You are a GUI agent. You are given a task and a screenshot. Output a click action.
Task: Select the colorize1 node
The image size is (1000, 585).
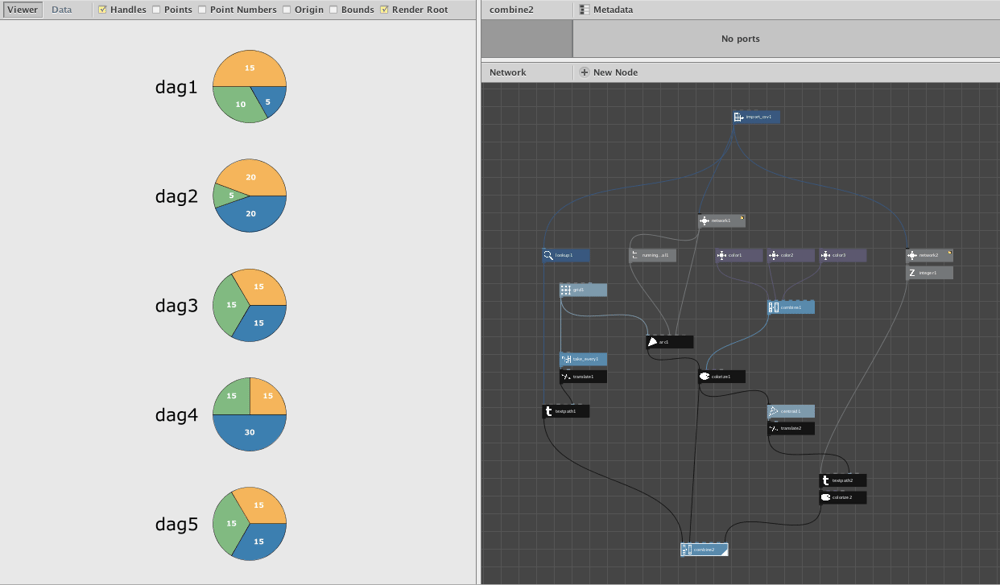[721, 376]
